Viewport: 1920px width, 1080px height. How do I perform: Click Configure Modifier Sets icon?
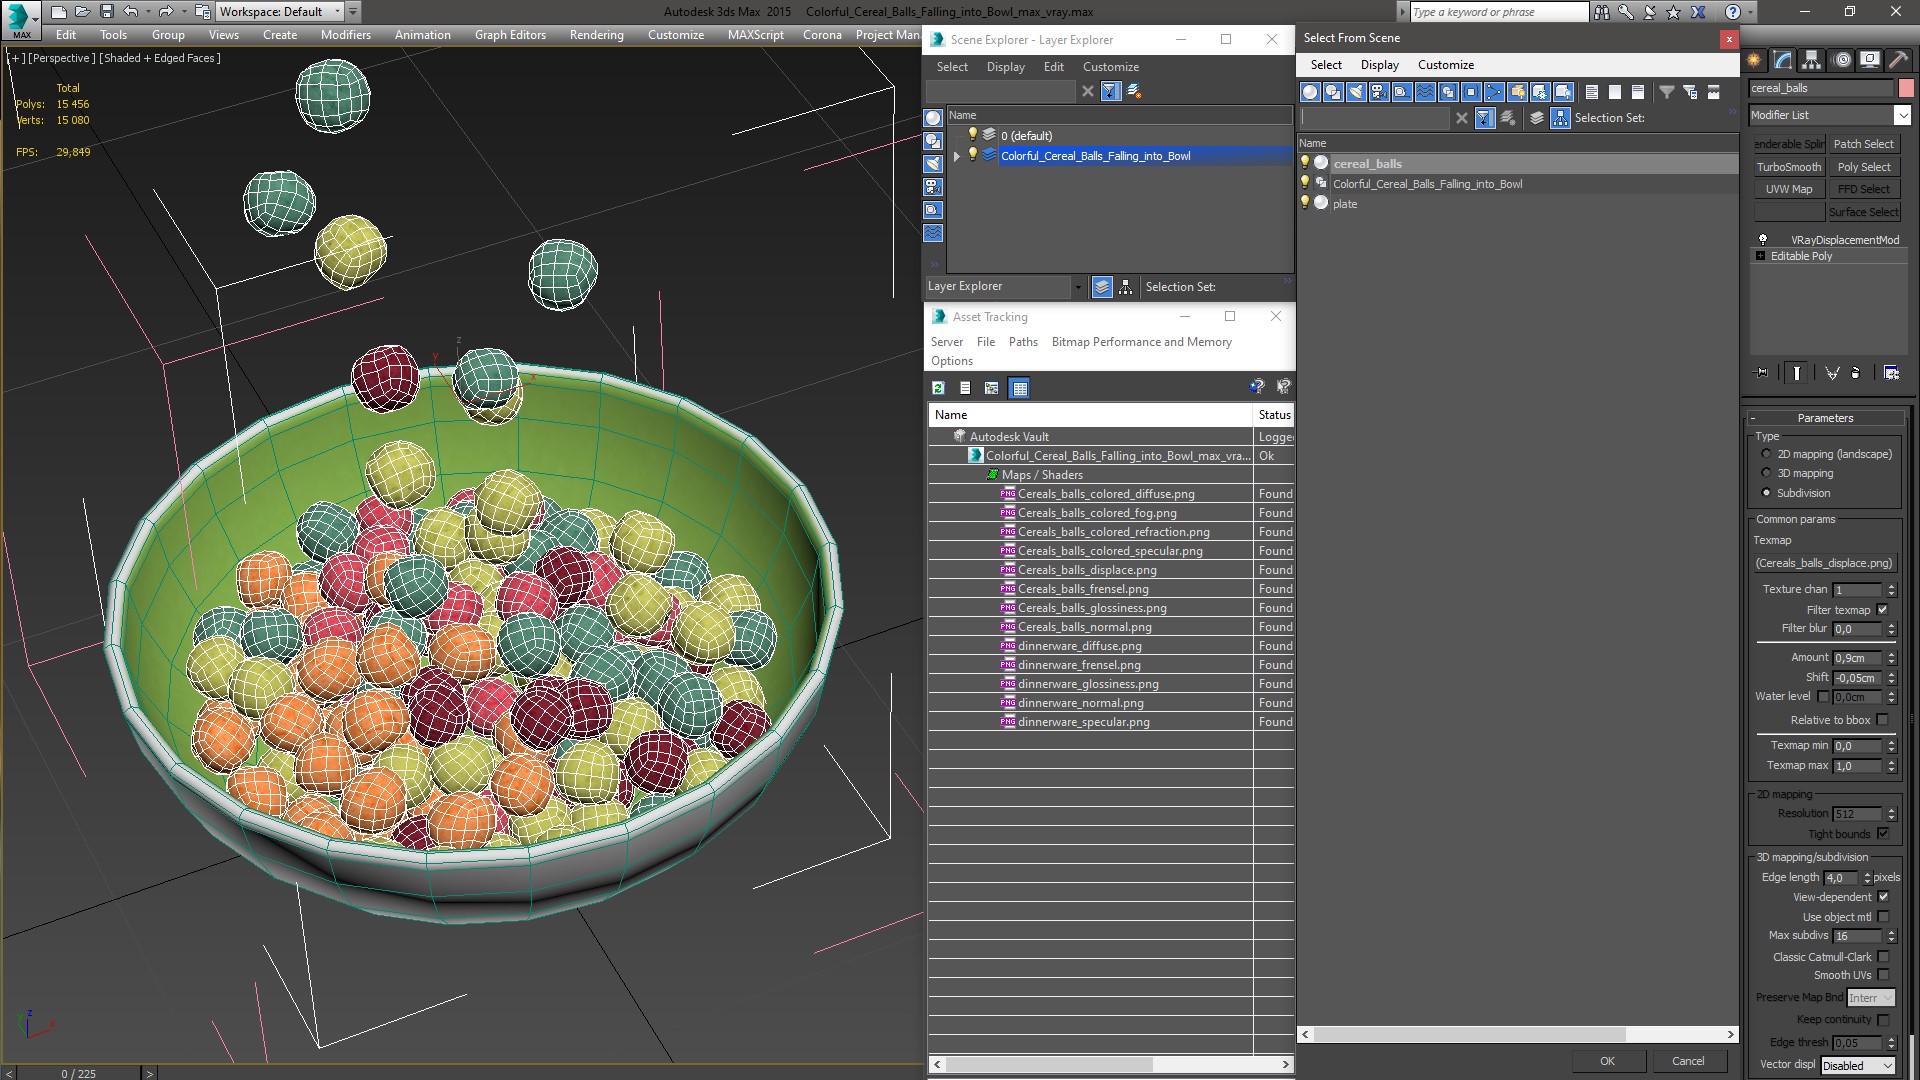point(1891,373)
